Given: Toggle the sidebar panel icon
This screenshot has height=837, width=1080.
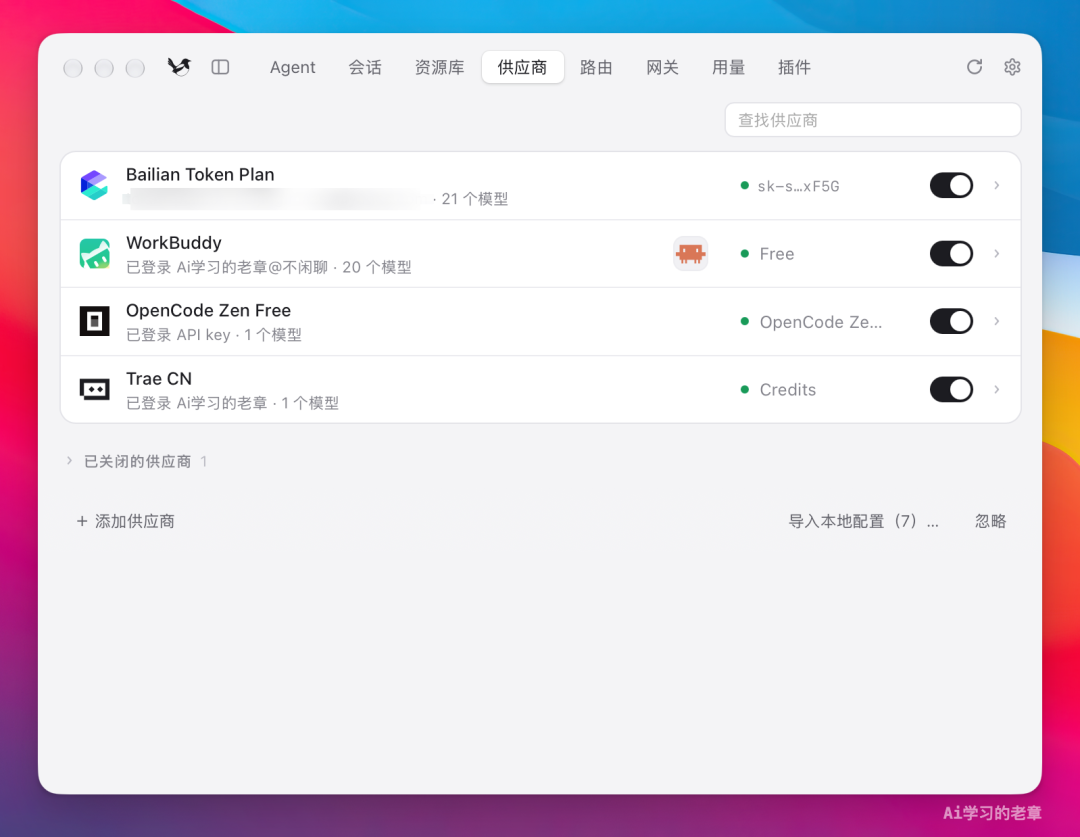Looking at the screenshot, I should coord(220,67).
